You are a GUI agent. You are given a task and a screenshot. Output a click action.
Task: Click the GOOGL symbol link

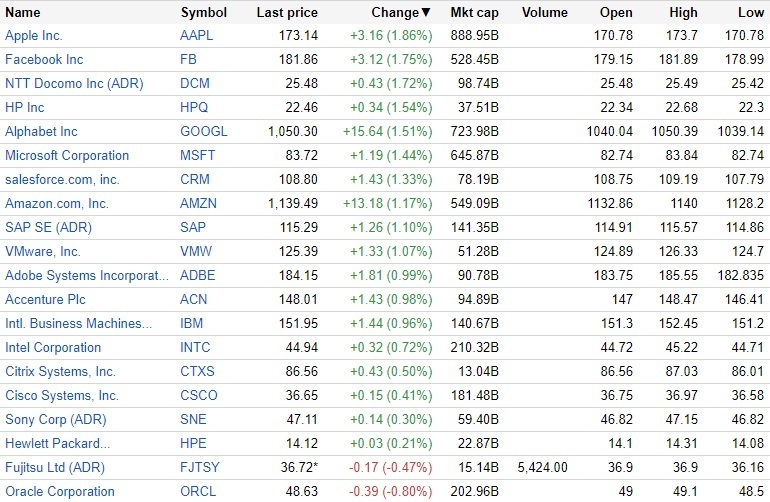point(204,131)
